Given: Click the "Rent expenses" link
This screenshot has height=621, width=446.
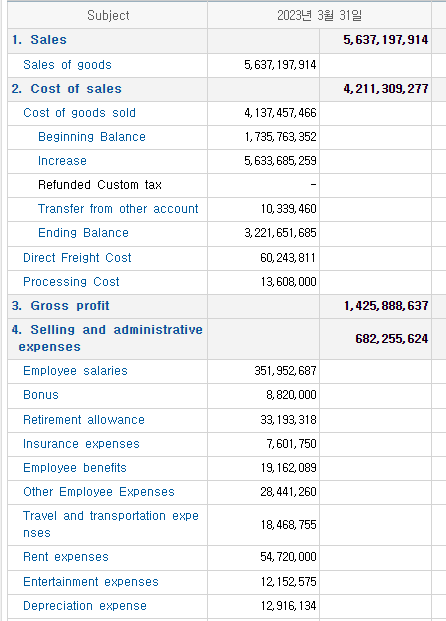Looking at the screenshot, I should (x=66, y=557).
